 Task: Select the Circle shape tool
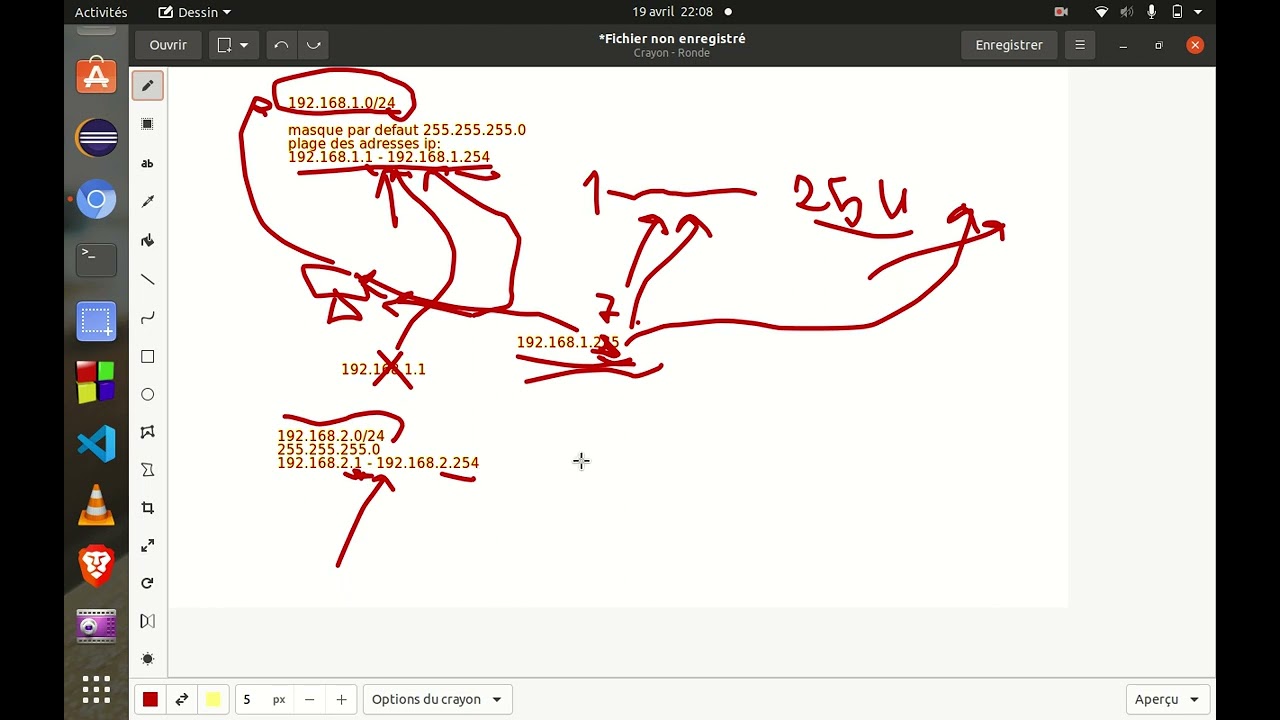[x=147, y=394]
